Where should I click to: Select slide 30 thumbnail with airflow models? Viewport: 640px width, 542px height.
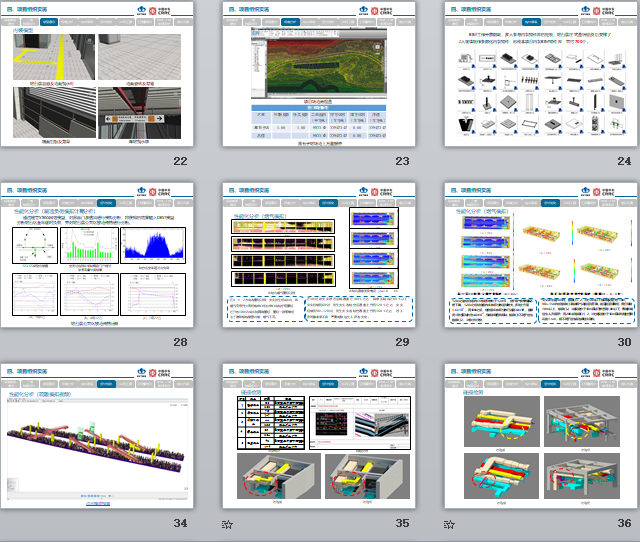point(540,255)
